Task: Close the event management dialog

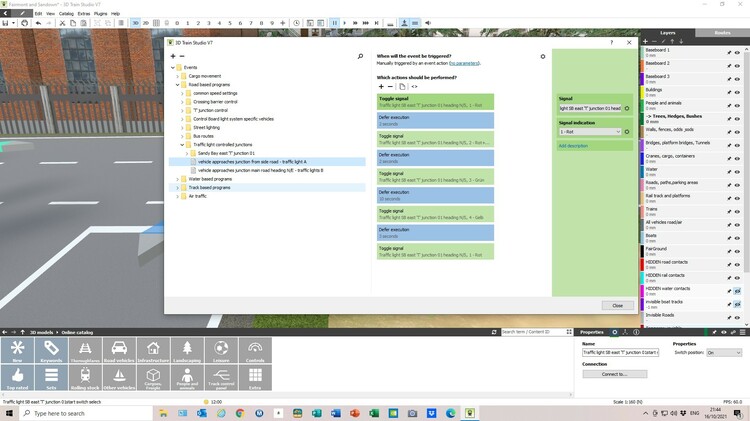Action: point(618,305)
